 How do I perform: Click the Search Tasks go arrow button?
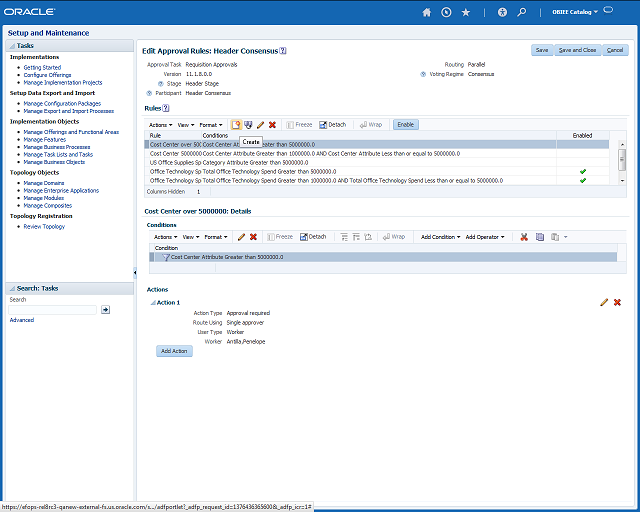105,310
